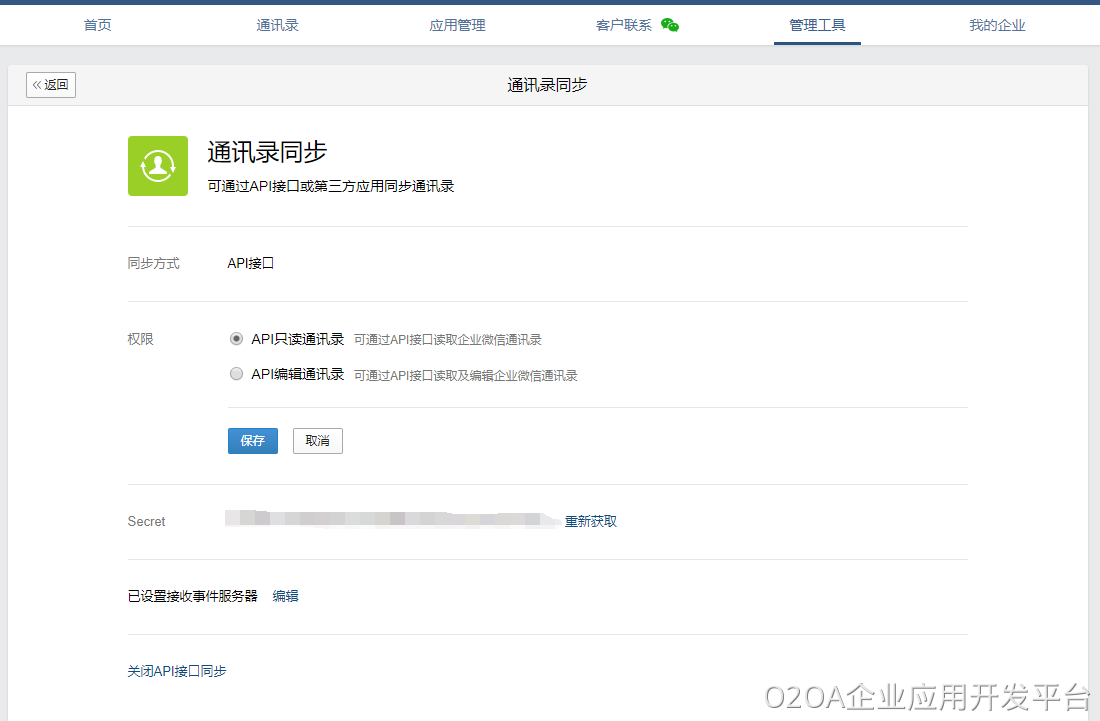Switch to the 通讯录 tab
1100x721 pixels.
[x=277, y=25]
